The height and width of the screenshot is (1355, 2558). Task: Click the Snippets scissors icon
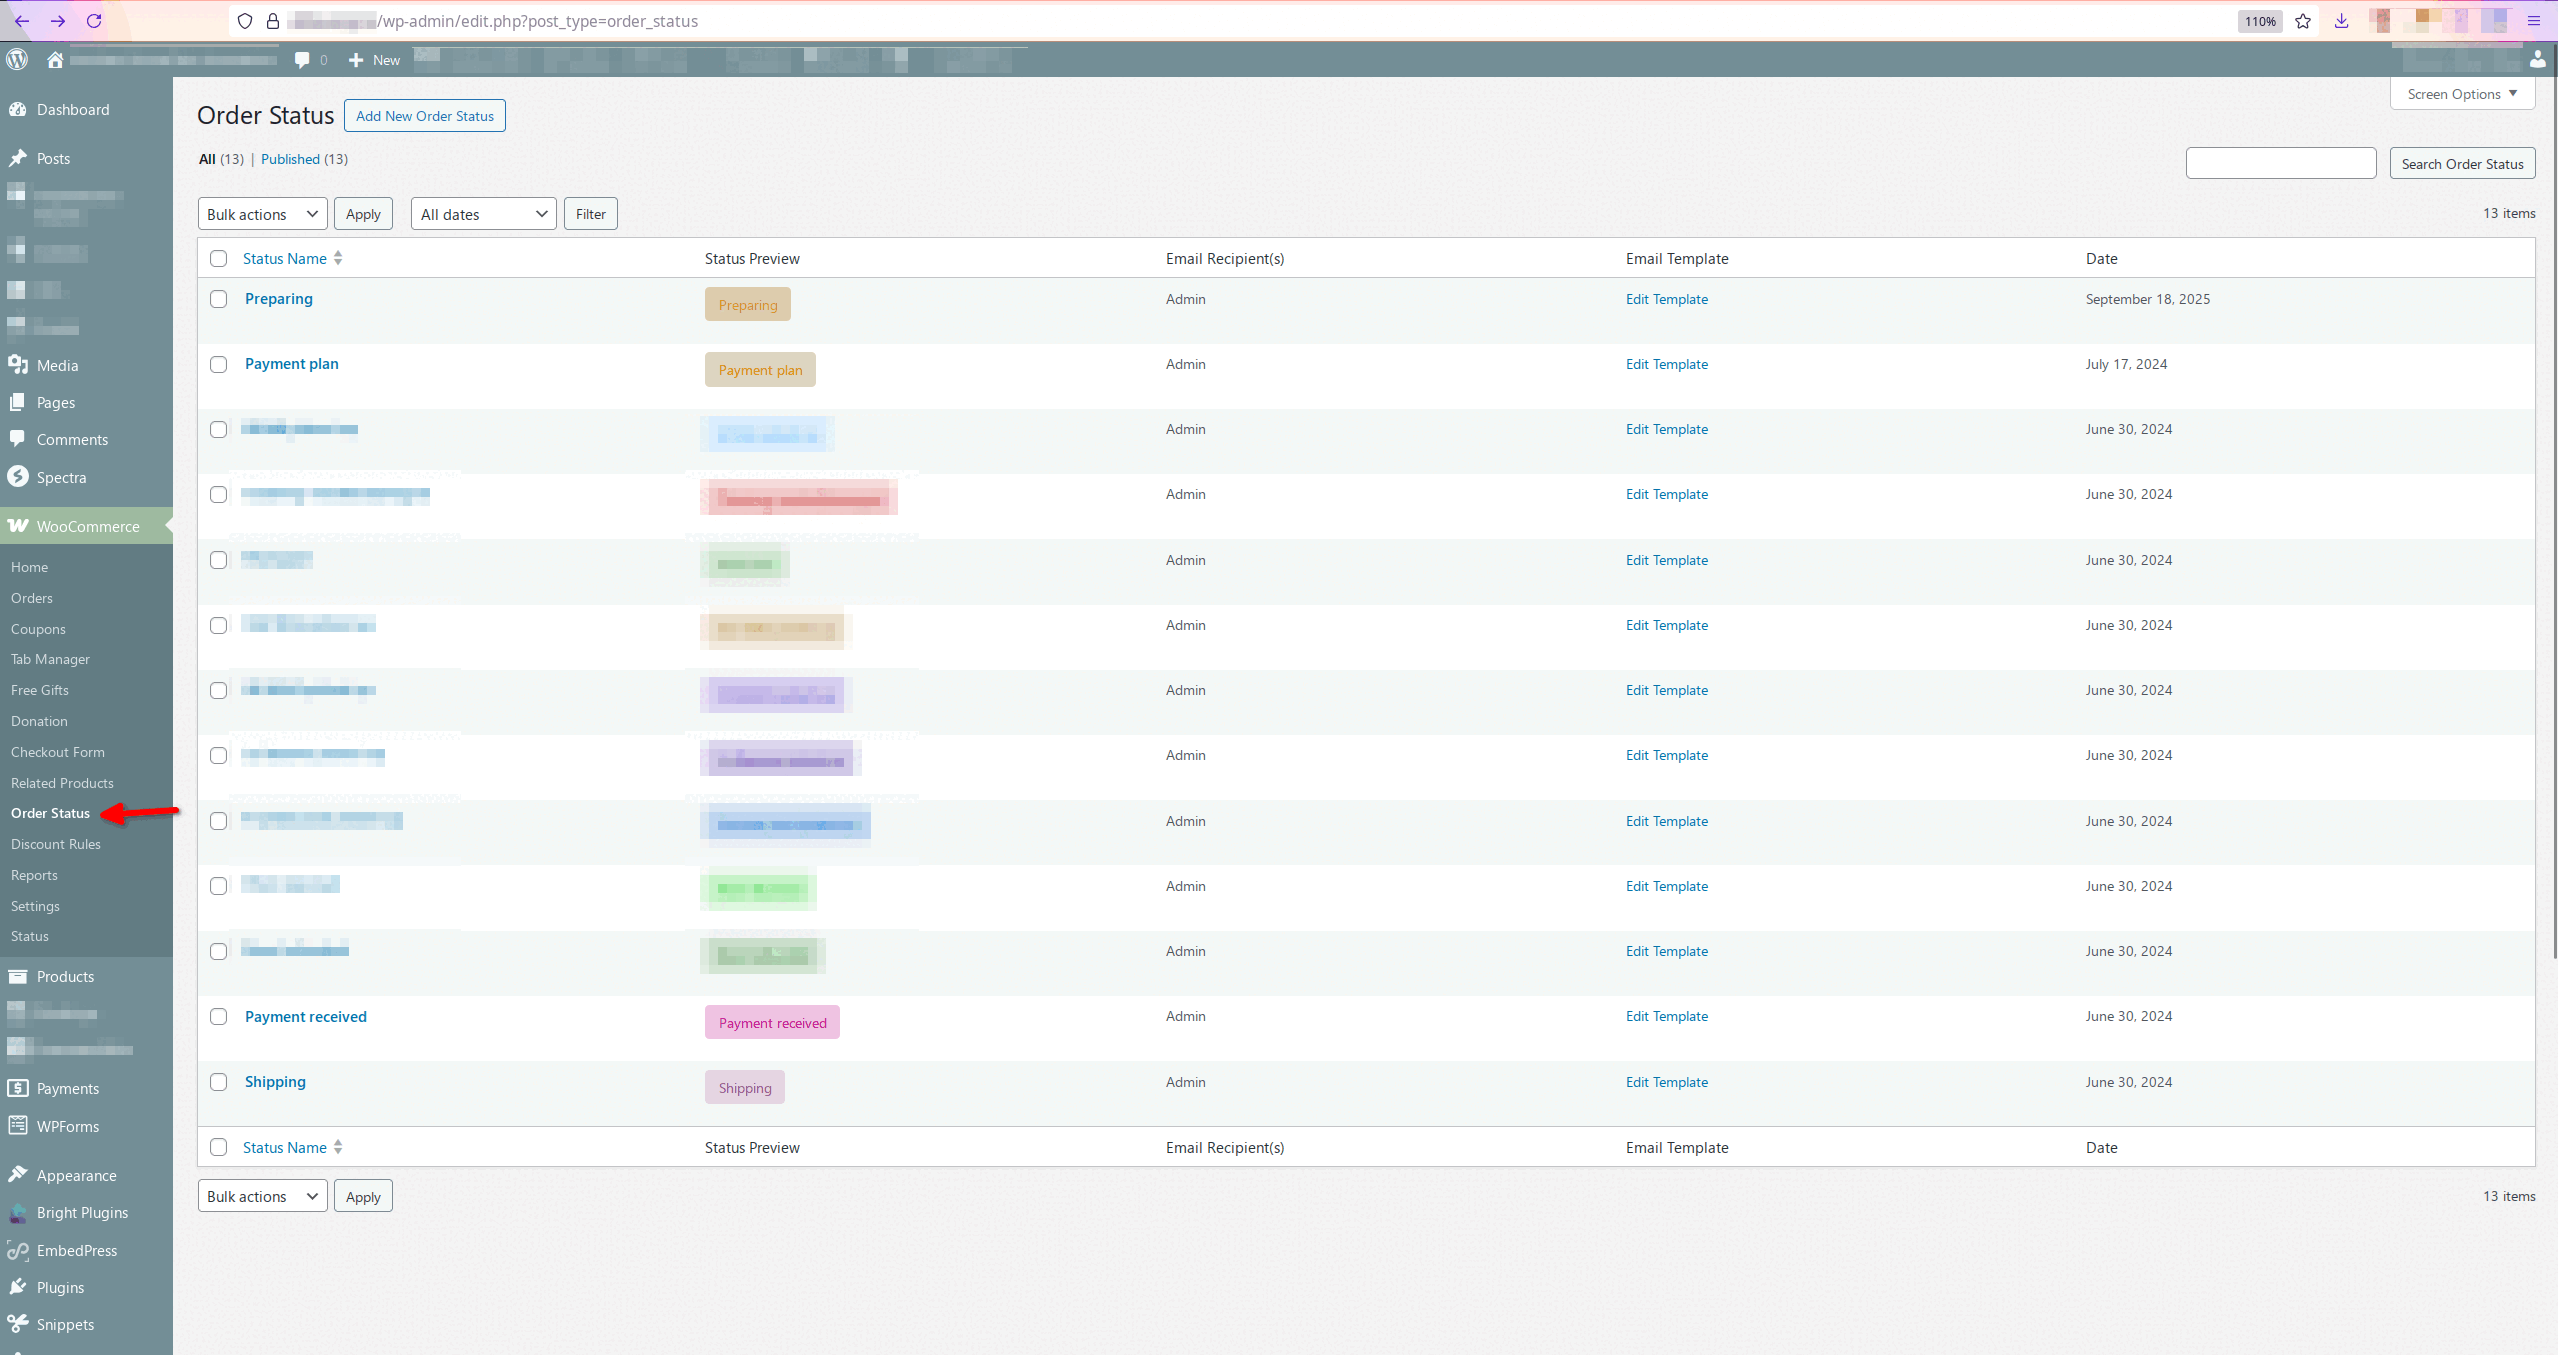(x=18, y=1324)
